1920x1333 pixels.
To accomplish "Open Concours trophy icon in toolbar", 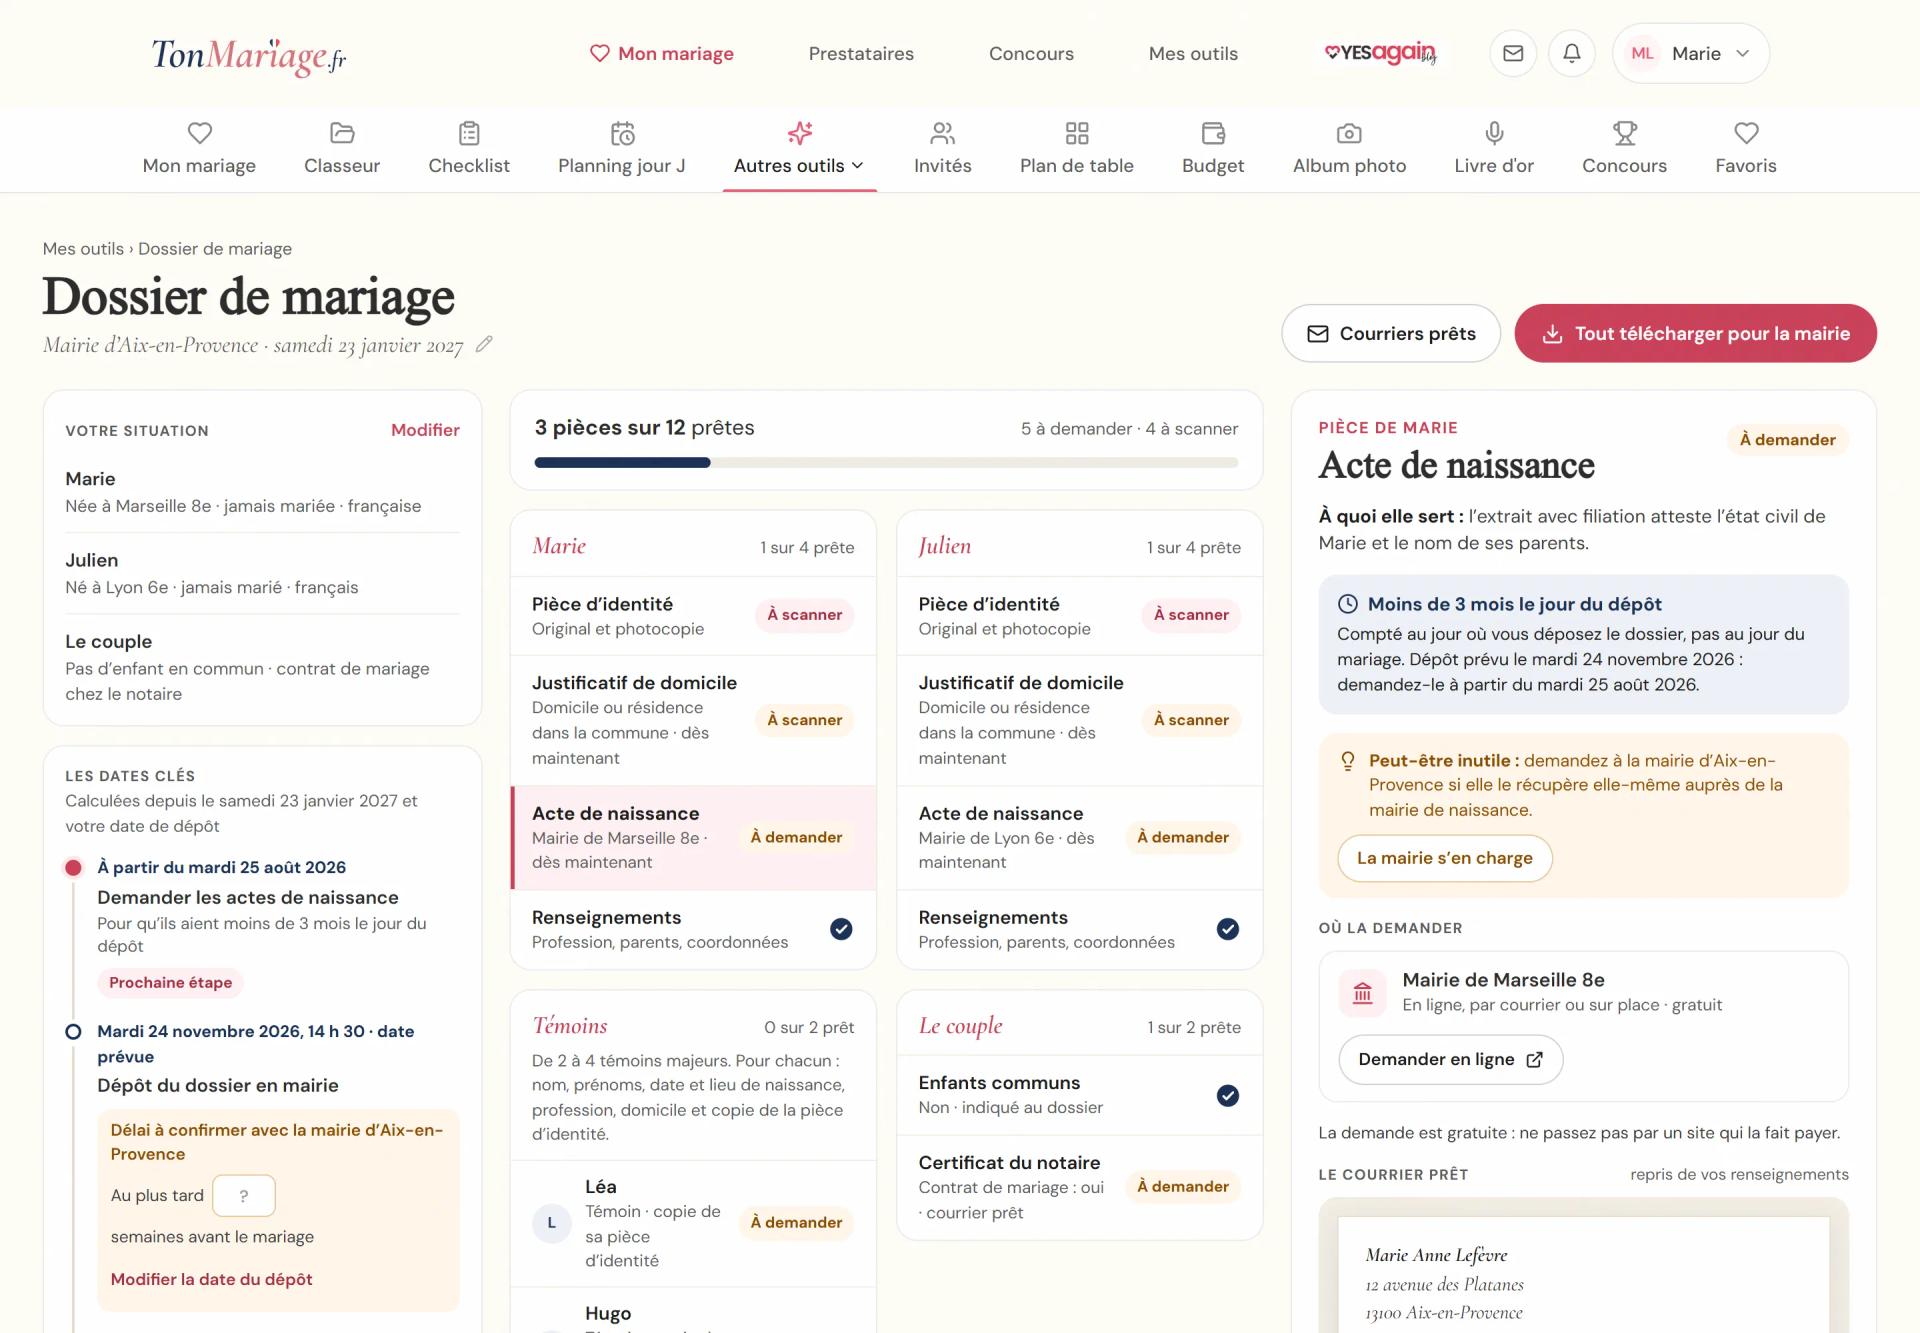I will (1625, 133).
